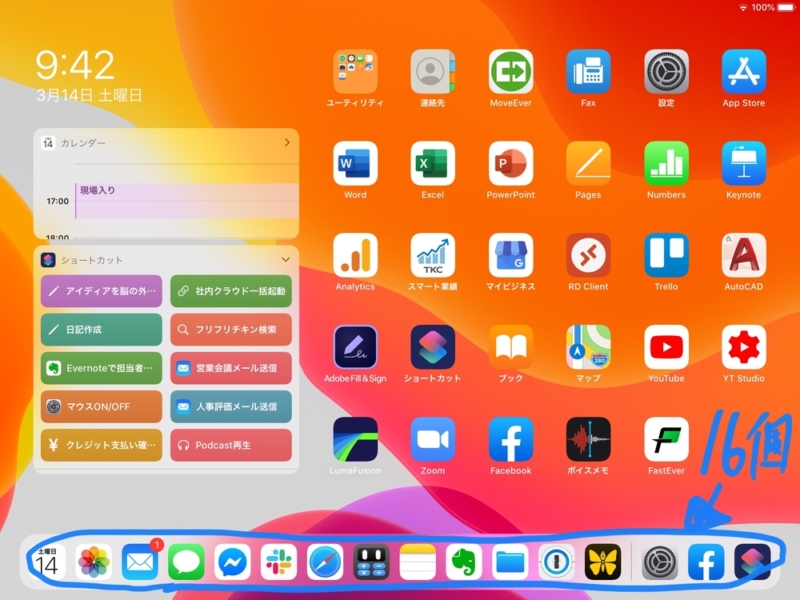Tap the 9:42 clock display
The image size is (800, 600).
click(x=75, y=65)
